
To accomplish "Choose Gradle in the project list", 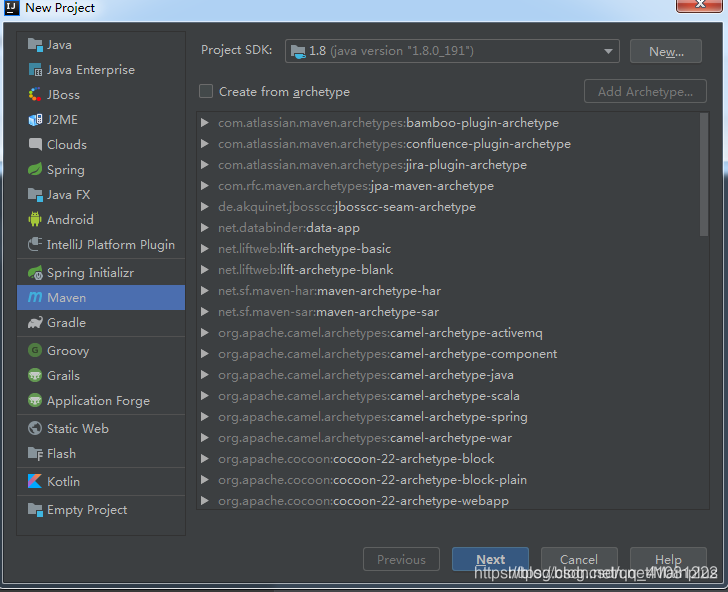I will tap(101, 323).
